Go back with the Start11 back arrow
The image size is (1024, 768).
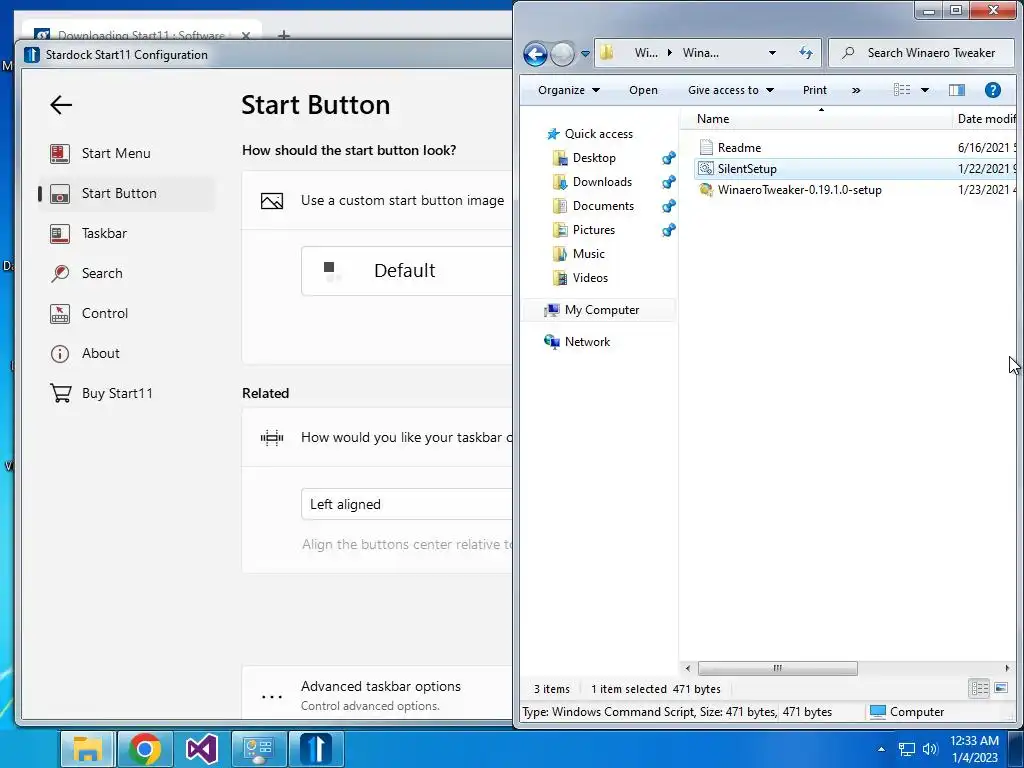[x=61, y=104]
